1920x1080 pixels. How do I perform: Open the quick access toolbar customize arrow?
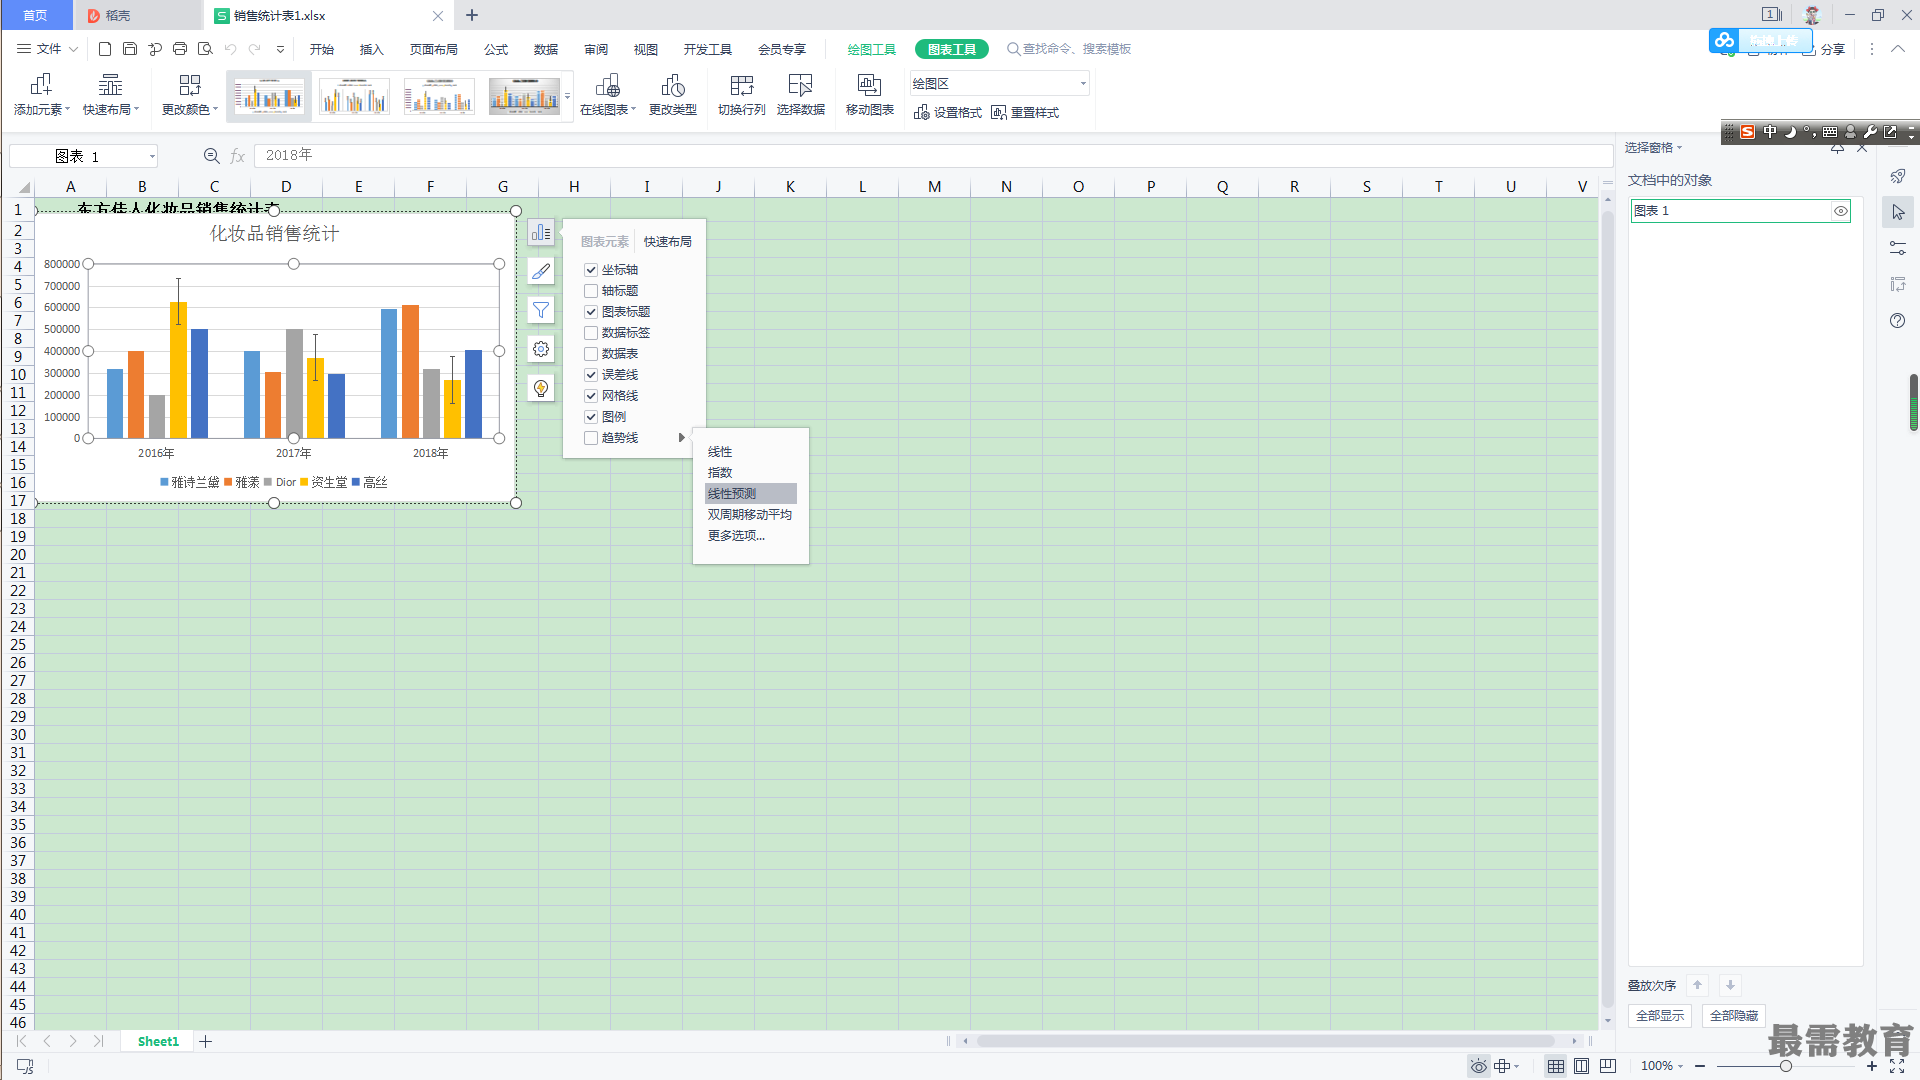[x=281, y=49]
